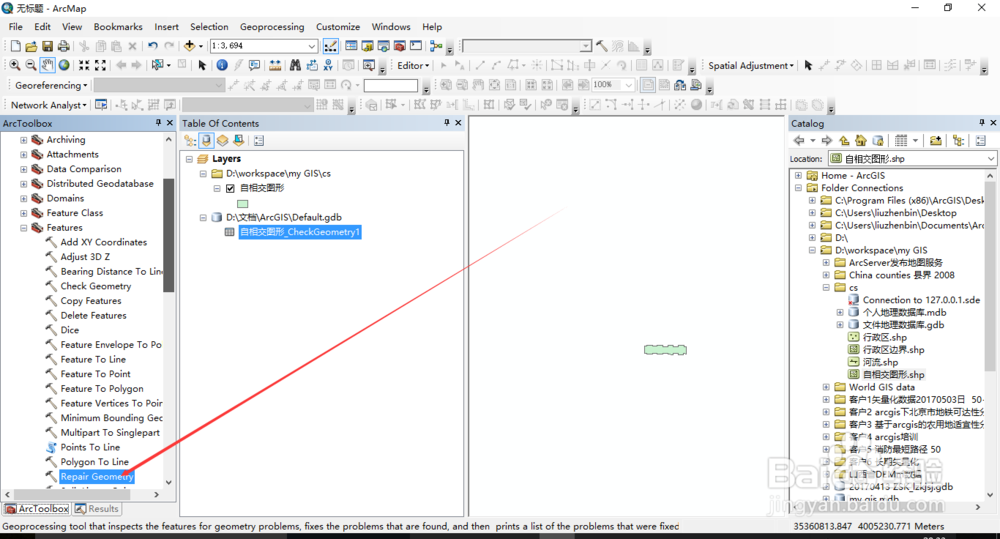
Task: Close the Table Of Contents panel
Action: coord(458,122)
